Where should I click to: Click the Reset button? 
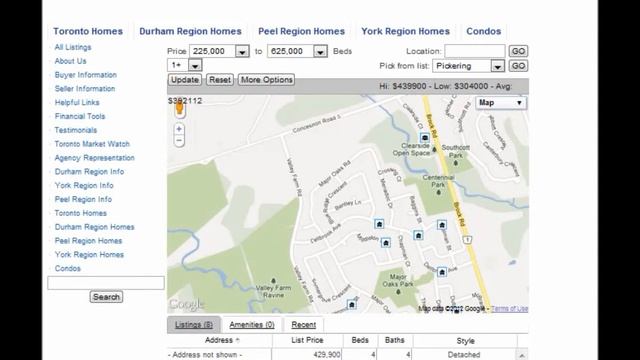pos(220,80)
